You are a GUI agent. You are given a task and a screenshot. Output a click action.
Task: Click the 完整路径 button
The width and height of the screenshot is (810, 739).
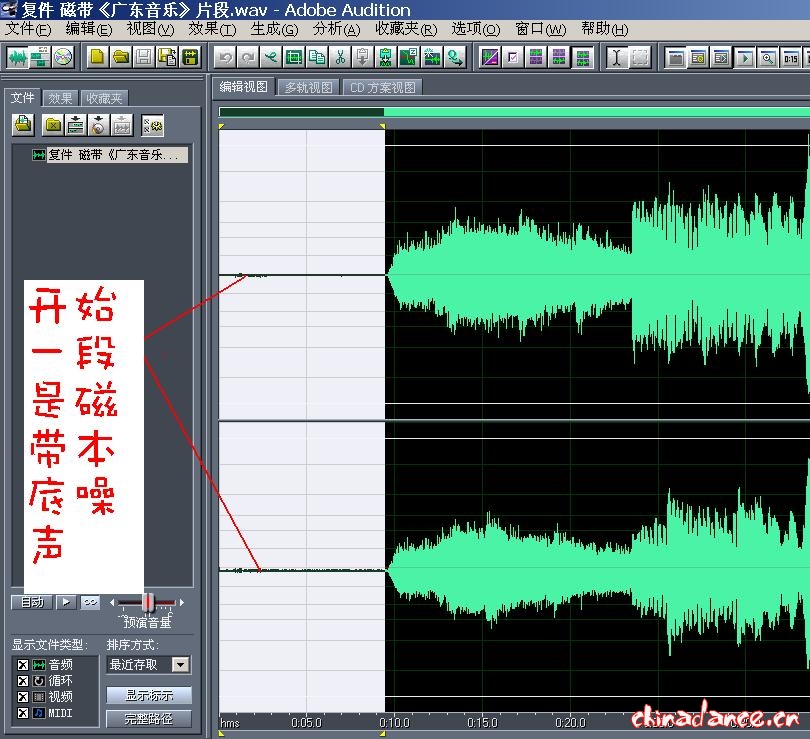point(148,718)
